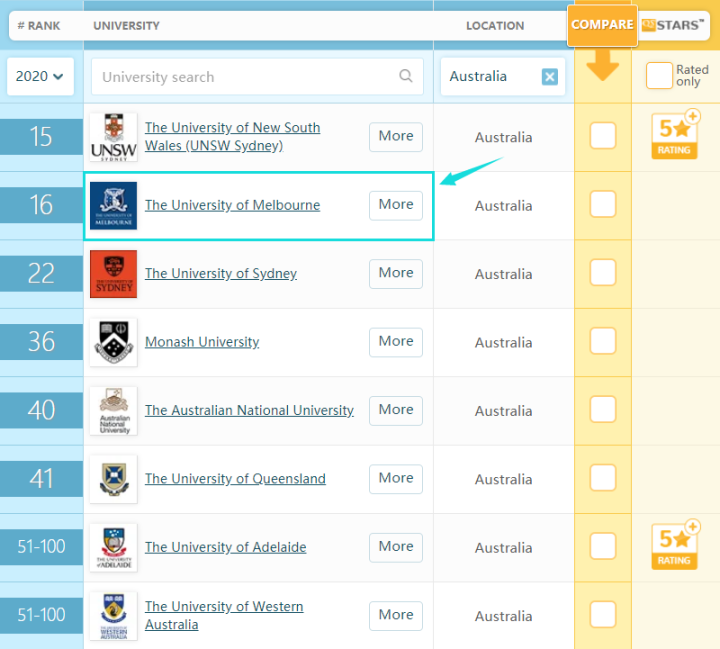Open the UNSW Sydney logo
The image size is (720, 649).
point(113,137)
